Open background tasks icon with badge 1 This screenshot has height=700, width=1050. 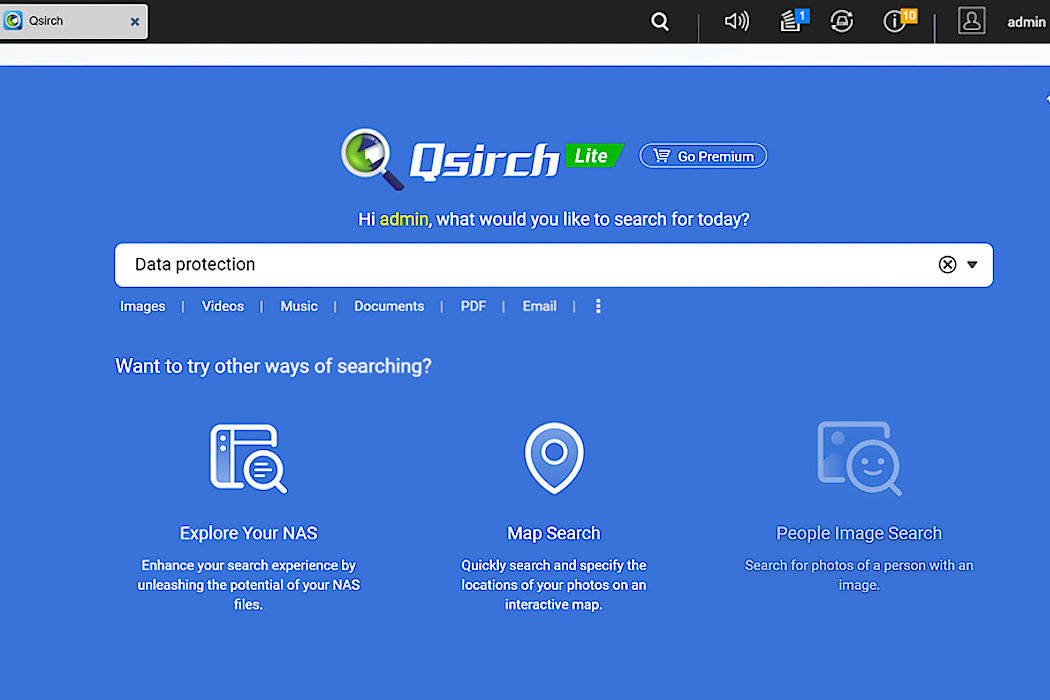click(791, 21)
